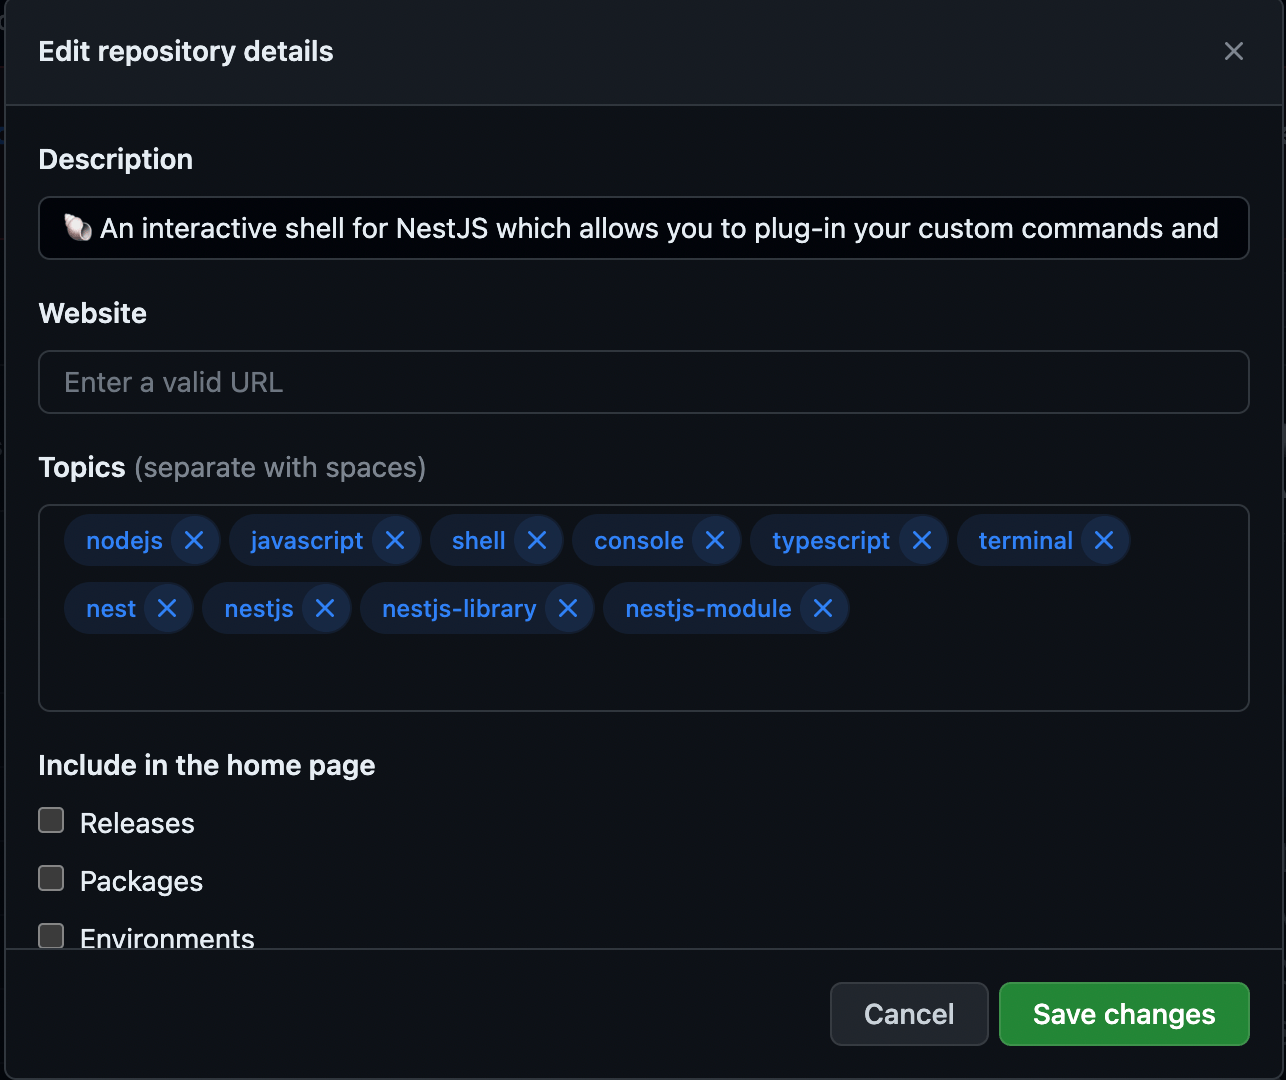Save changes to repository details

point(1123,1014)
